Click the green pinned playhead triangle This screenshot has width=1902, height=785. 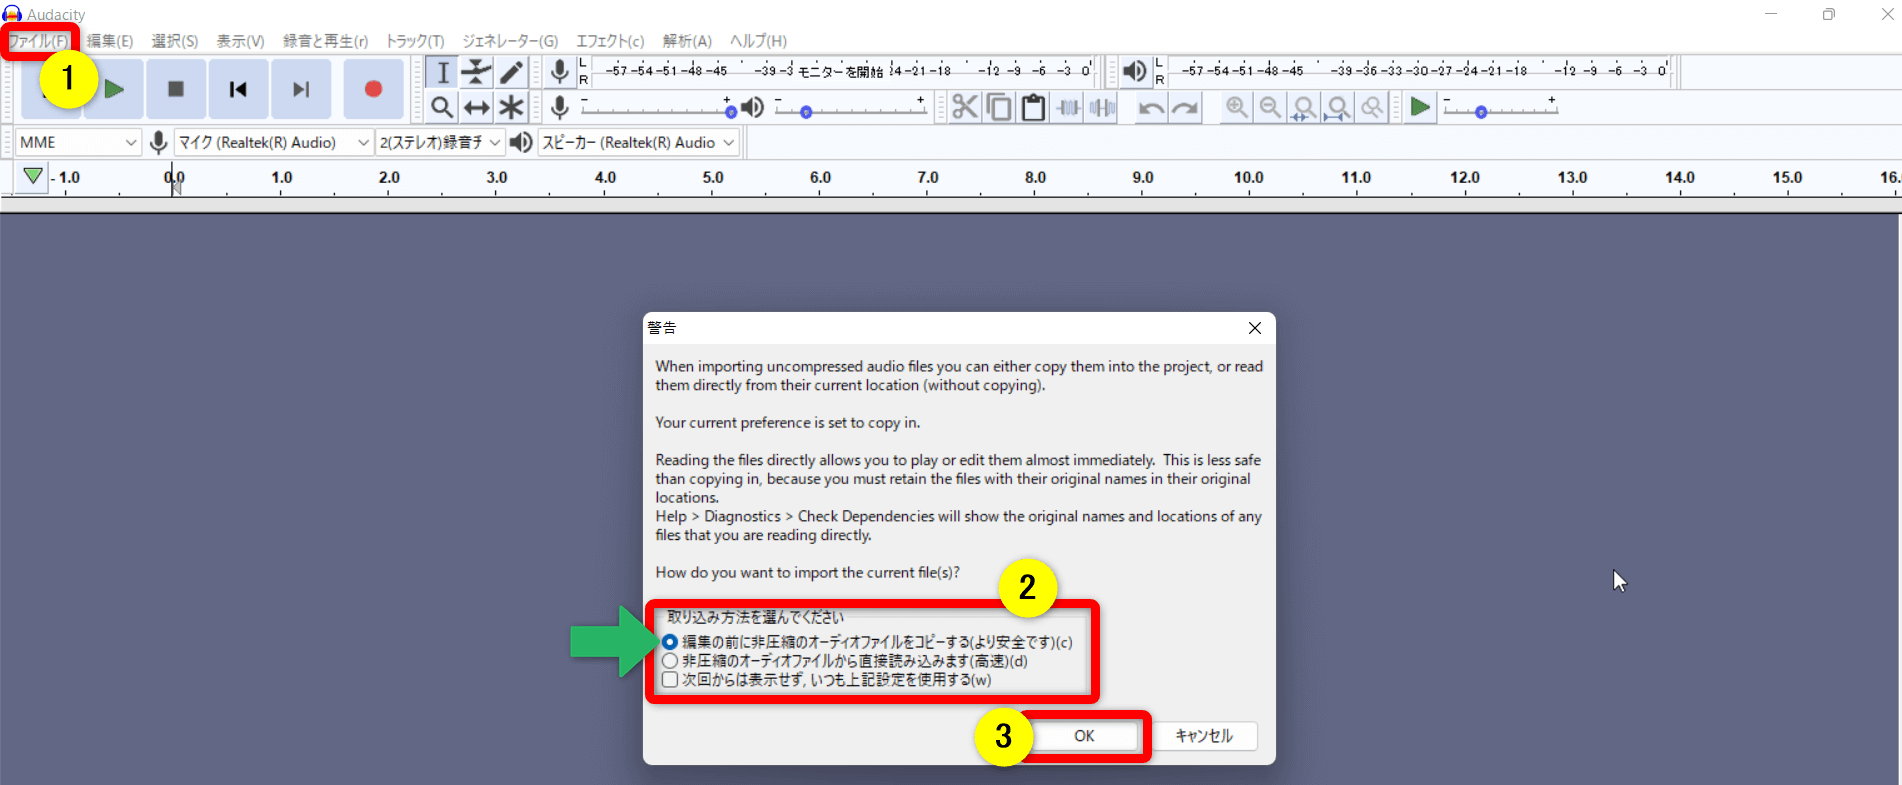[33, 177]
